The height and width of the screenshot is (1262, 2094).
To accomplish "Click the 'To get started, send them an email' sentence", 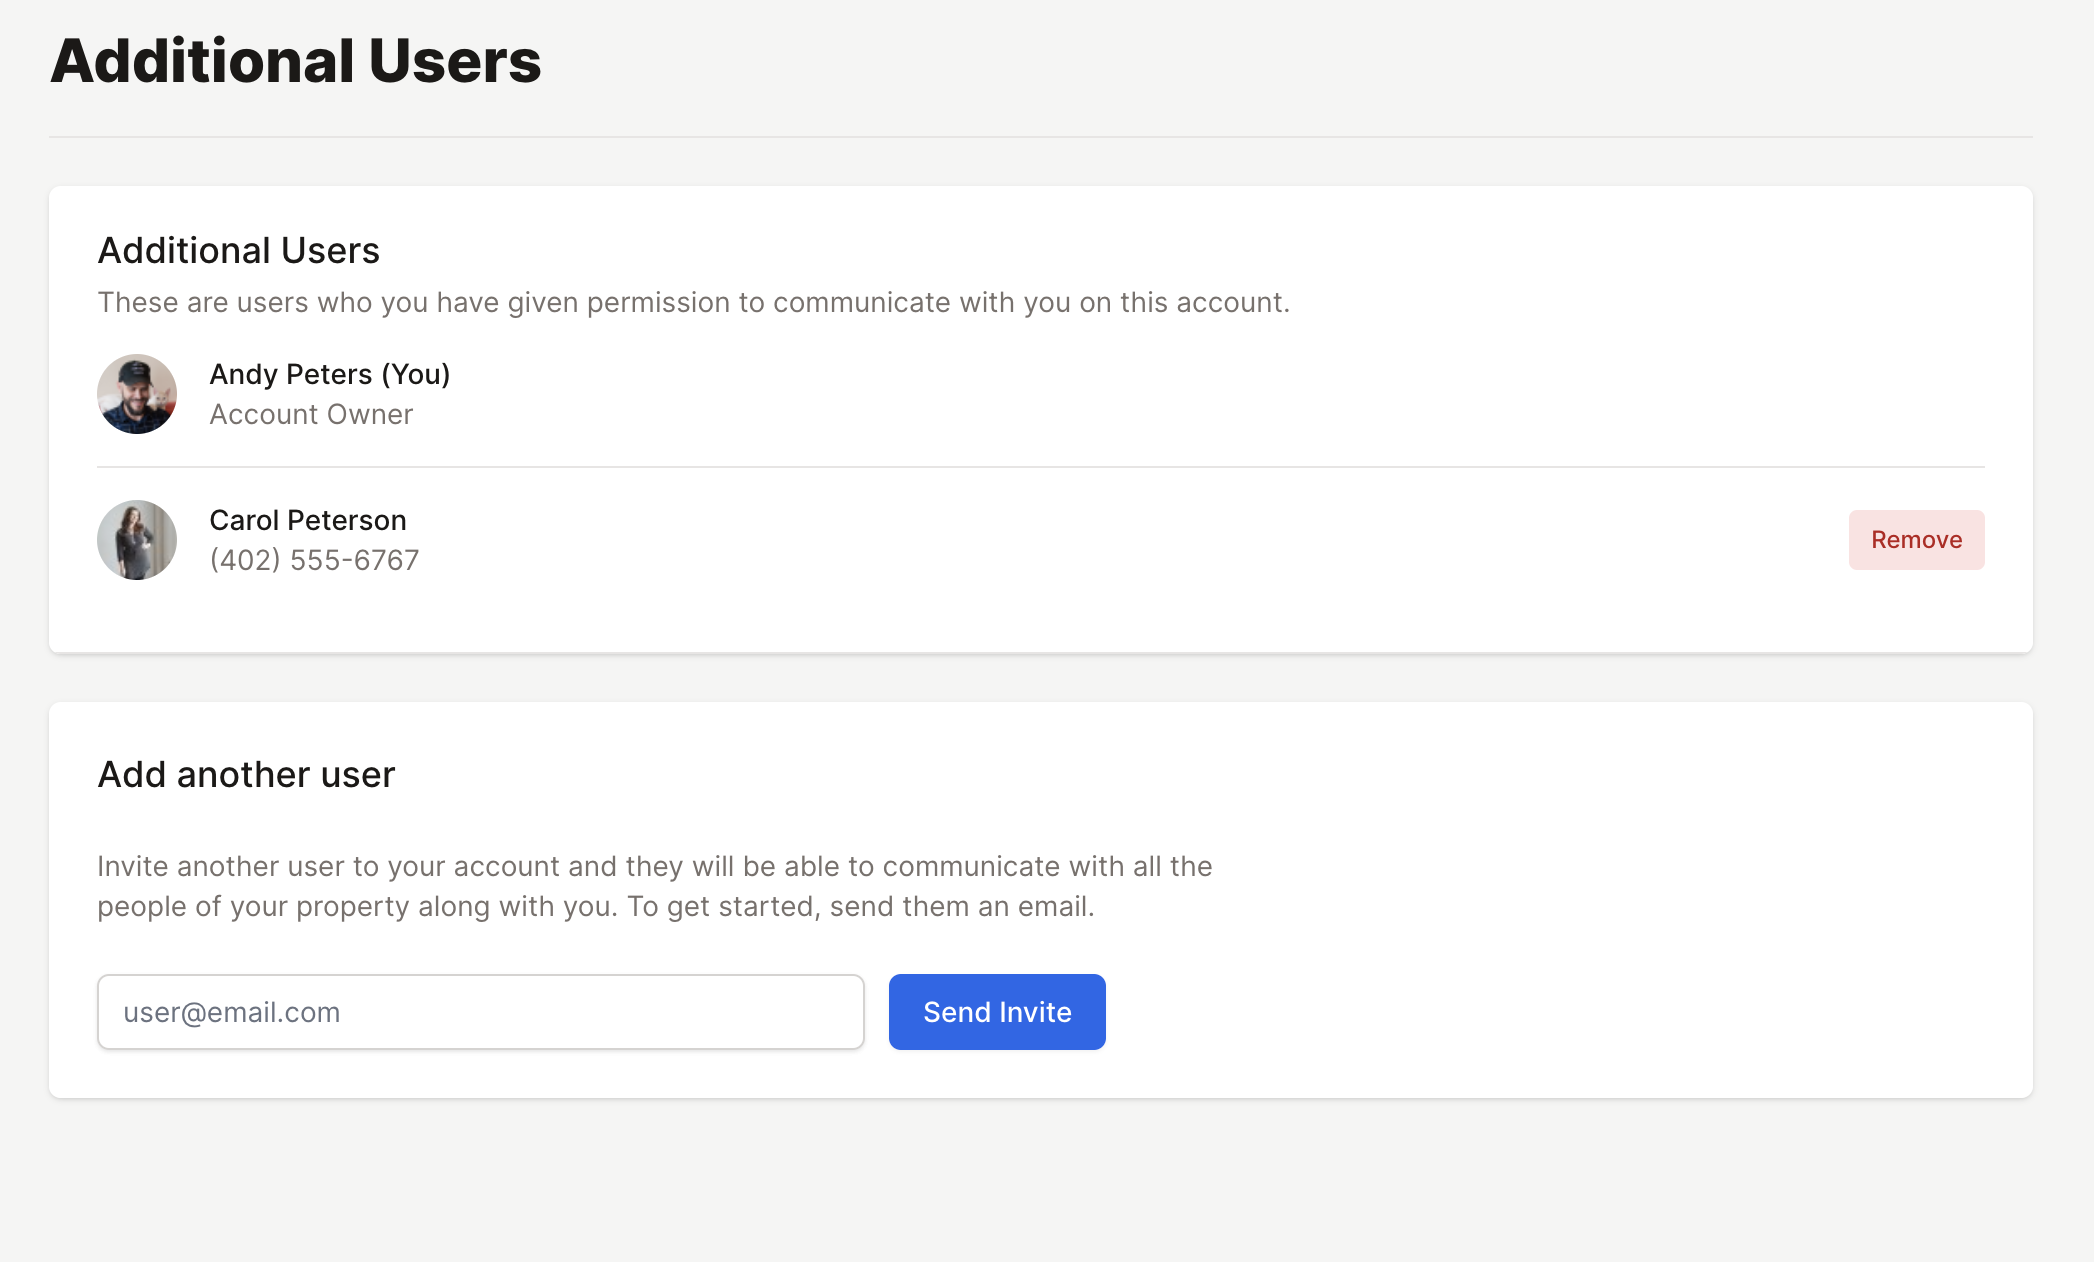I will click(860, 906).
